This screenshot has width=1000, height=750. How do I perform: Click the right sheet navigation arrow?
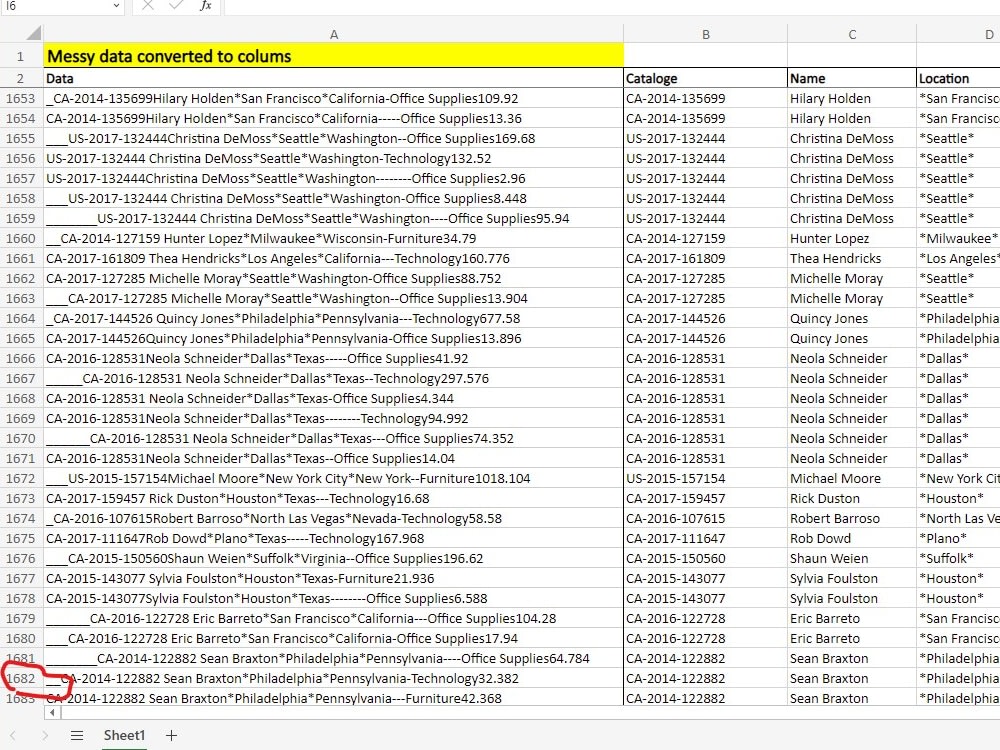45,735
